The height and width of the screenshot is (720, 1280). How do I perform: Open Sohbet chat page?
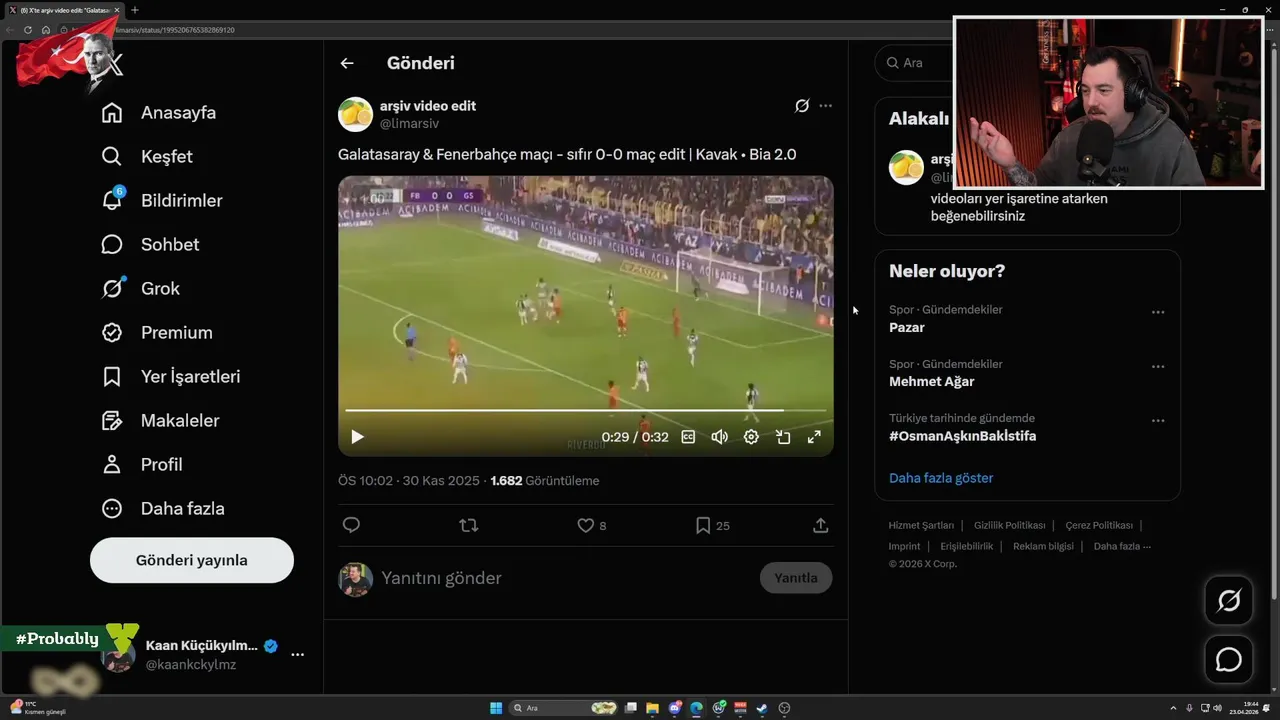(151, 245)
